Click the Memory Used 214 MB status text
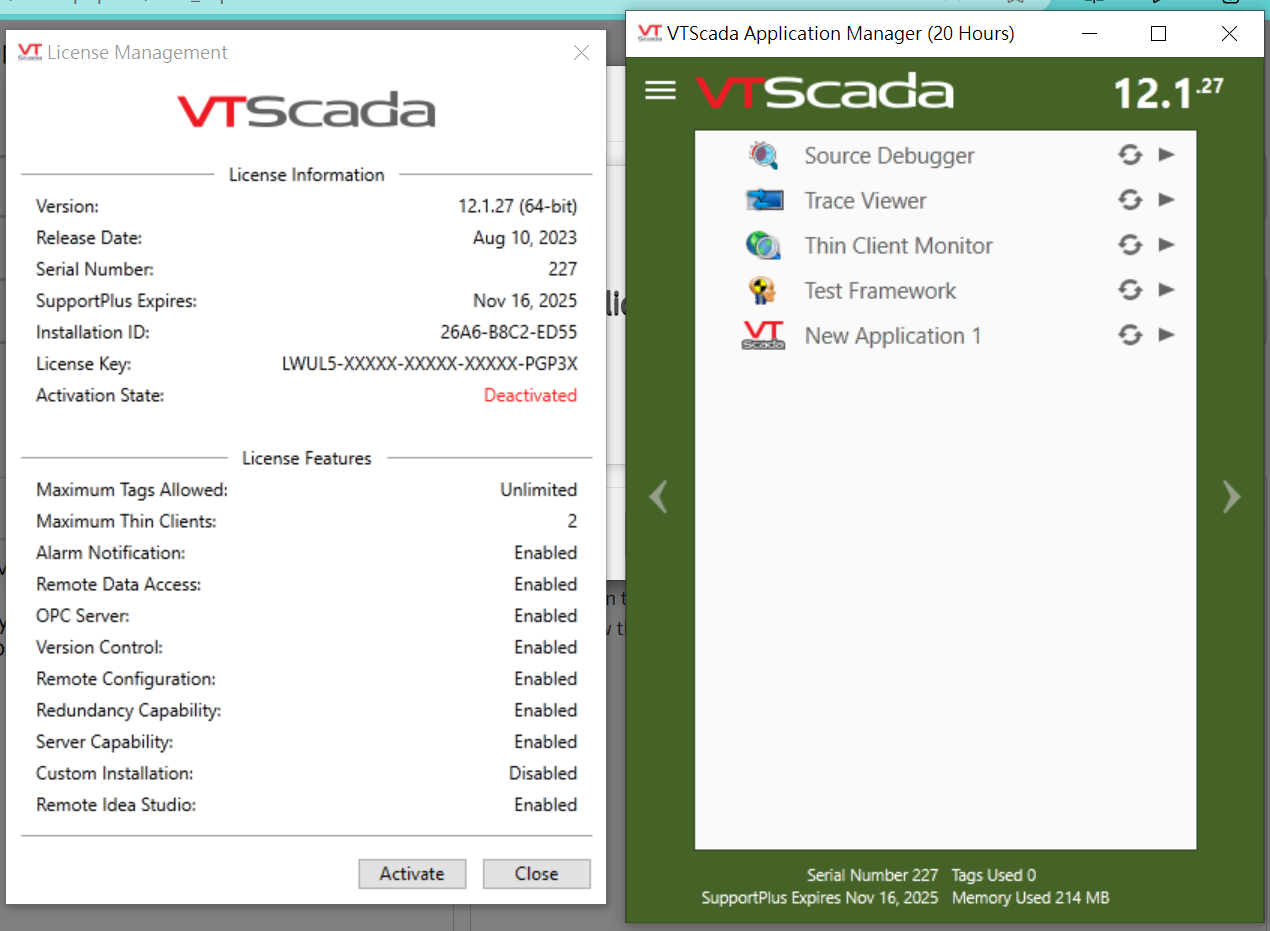Viewport: 1270px width, 931px height. pyautogui.click(x=1030, y=898)
